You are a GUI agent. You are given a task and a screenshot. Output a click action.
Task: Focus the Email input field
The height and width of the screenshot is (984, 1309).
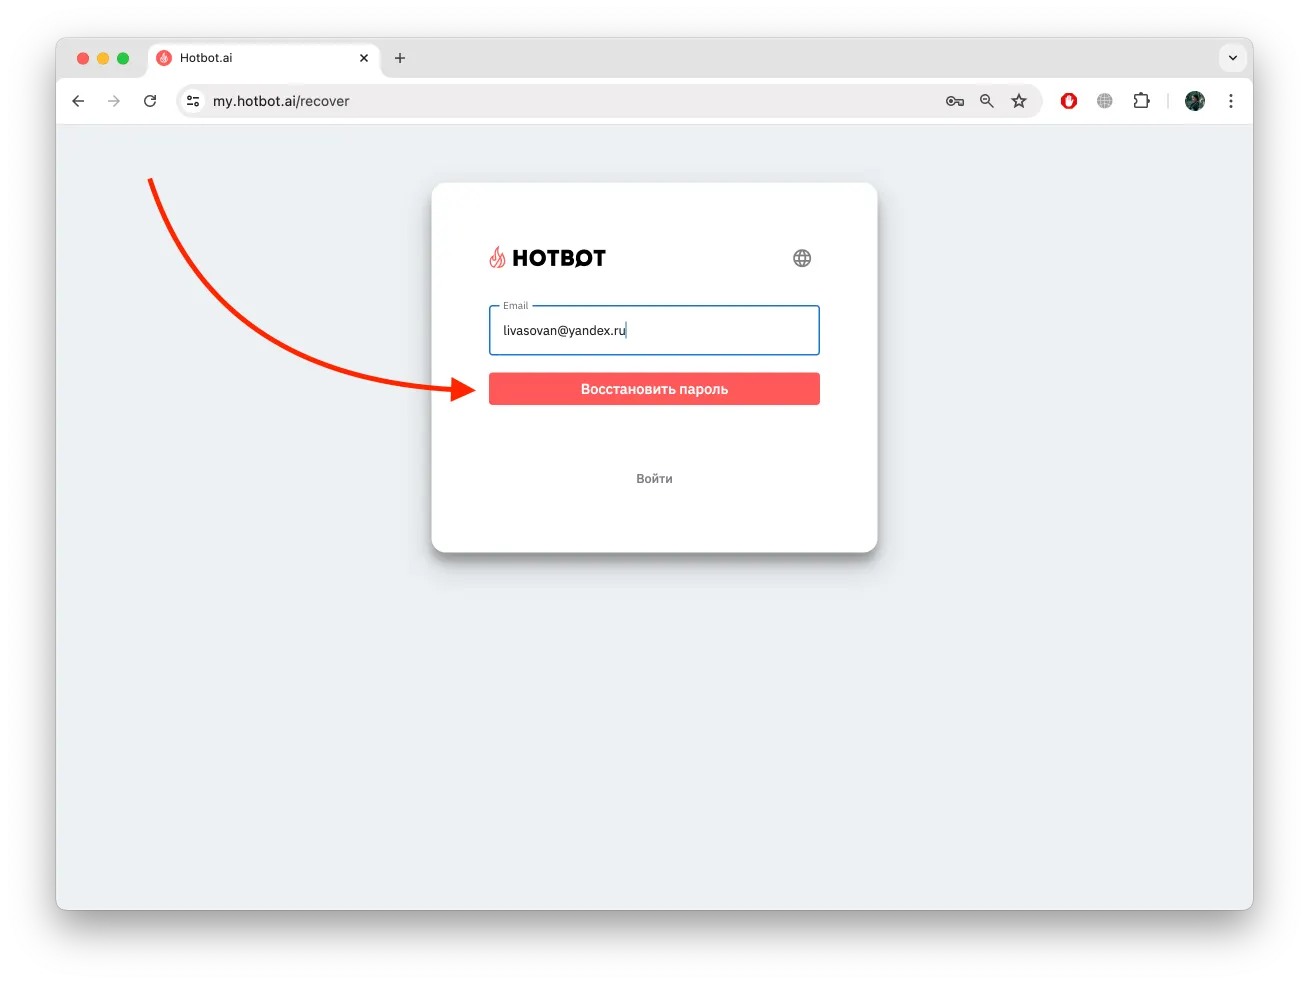tap(654, 330)
